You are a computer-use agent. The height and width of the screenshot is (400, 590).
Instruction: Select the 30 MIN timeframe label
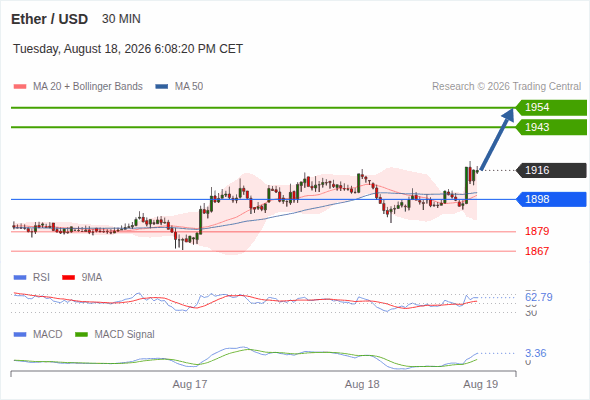pyautogui.click(x=121, y=19)
